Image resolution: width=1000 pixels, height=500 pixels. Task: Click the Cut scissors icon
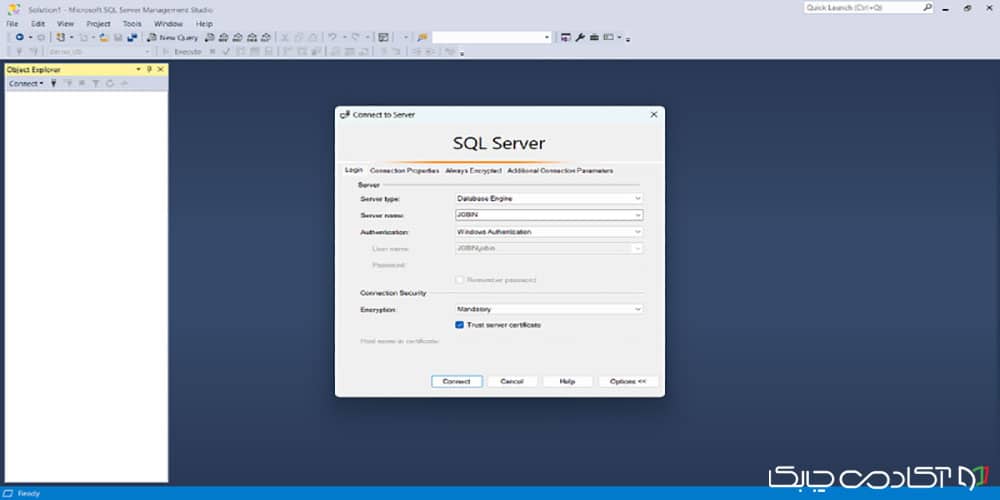tap(284, 38)
